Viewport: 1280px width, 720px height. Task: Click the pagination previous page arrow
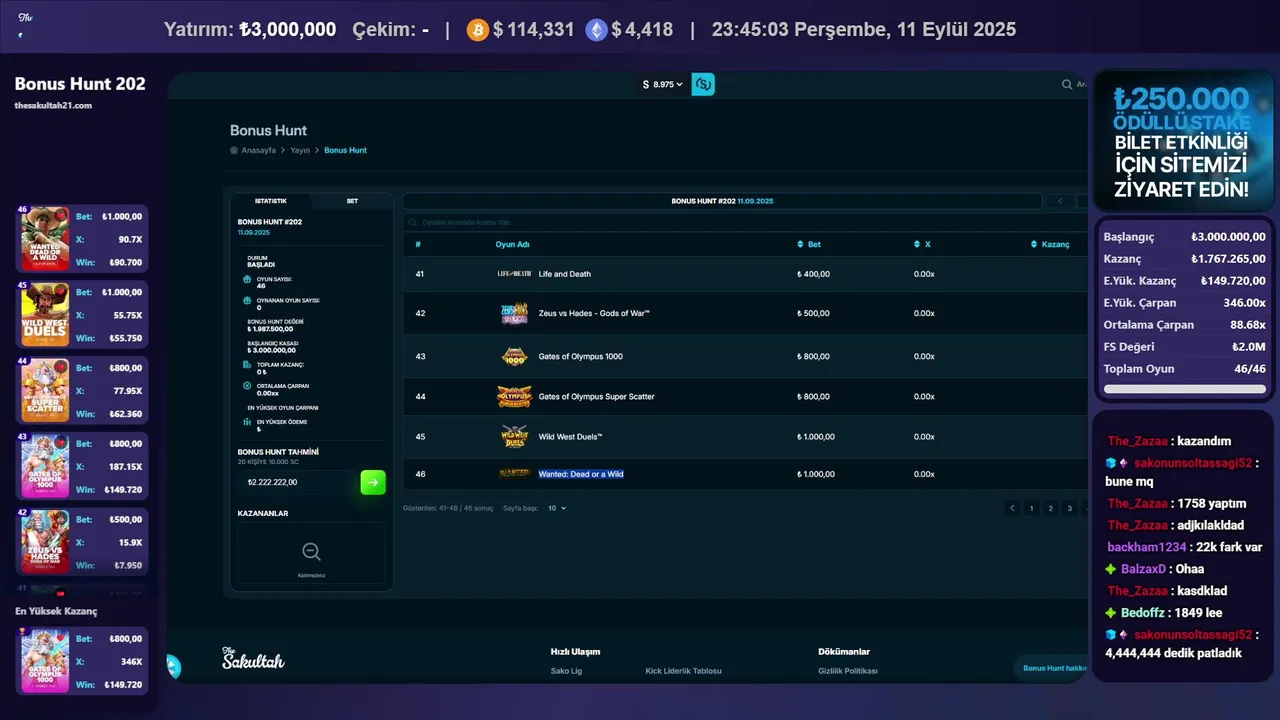pyautogui.click(x=1012, y=508)
